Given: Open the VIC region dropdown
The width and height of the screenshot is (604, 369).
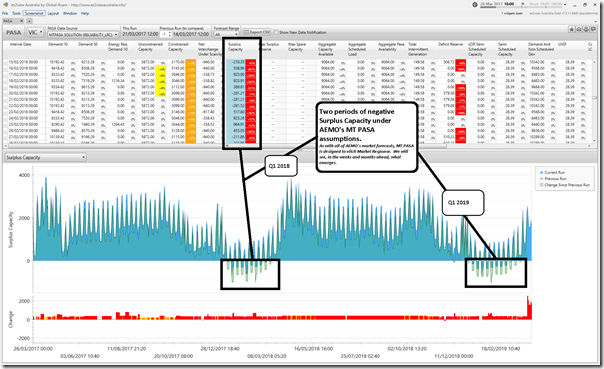Looking at the screenshot, I should click(x=35, y=32).
